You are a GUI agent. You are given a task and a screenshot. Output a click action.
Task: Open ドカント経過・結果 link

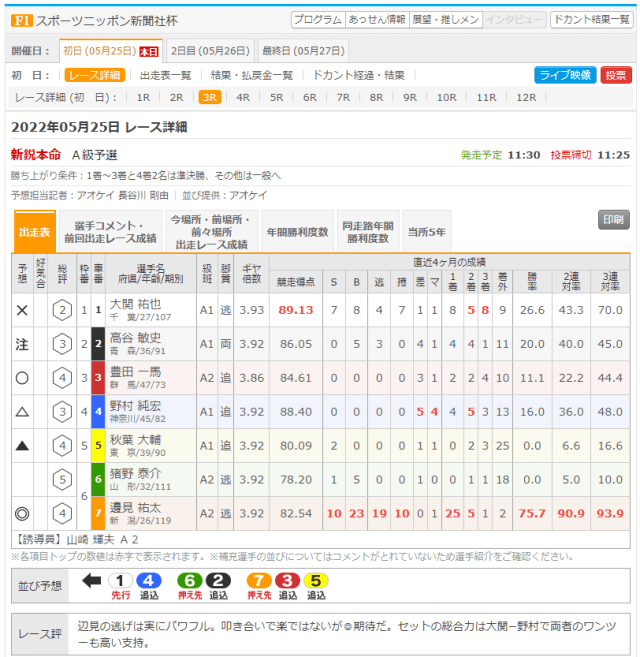pyautogui.click(x=359, y=75)
